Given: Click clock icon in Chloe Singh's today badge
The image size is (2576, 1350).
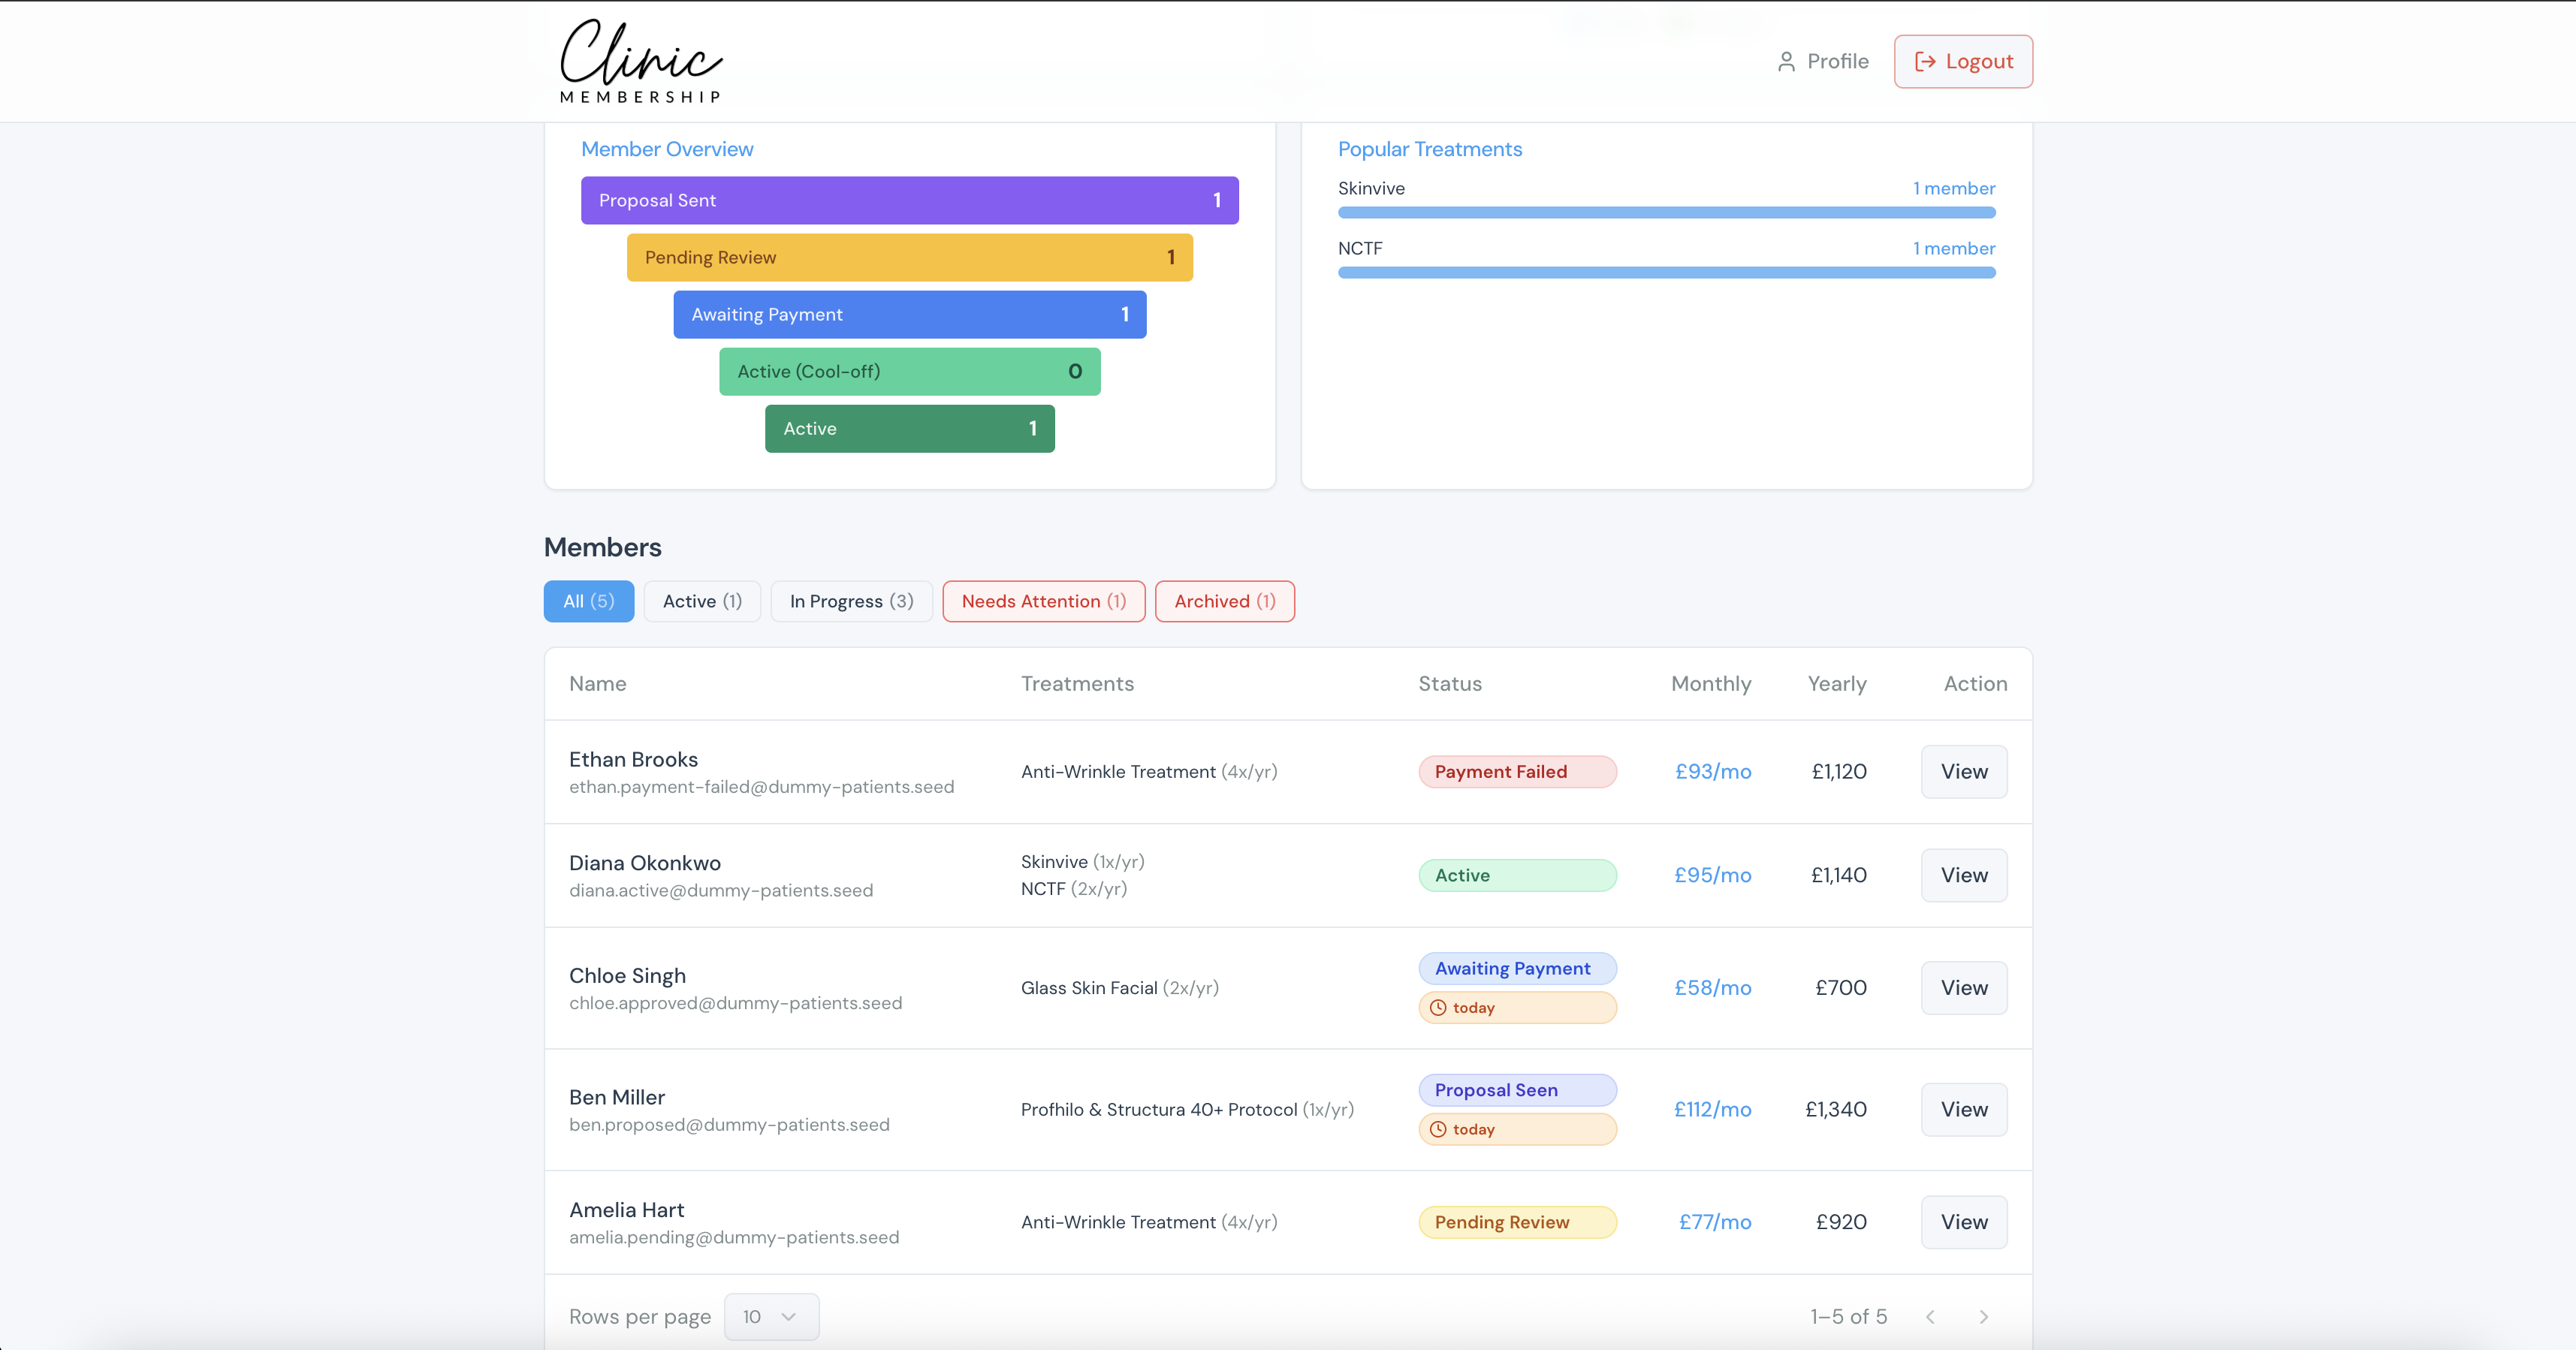Looking at the screenshot, I should coord(1438,1008).
